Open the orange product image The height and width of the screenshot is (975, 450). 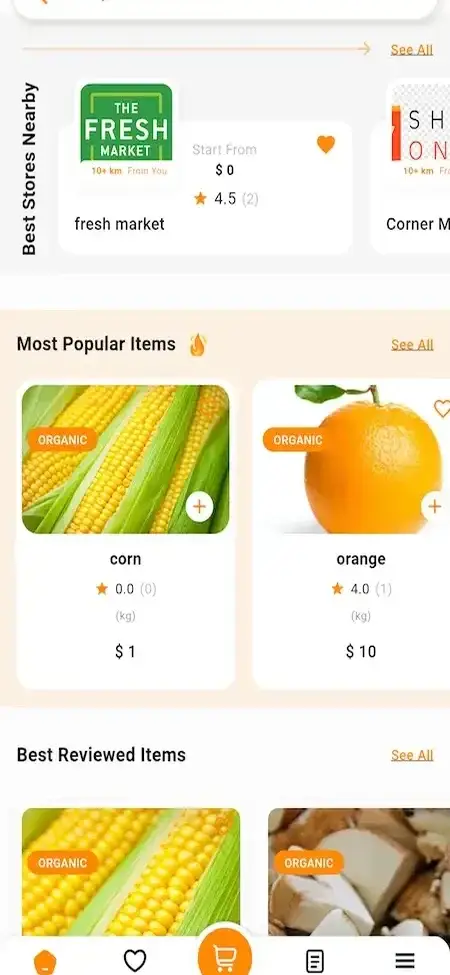(353, 457)
